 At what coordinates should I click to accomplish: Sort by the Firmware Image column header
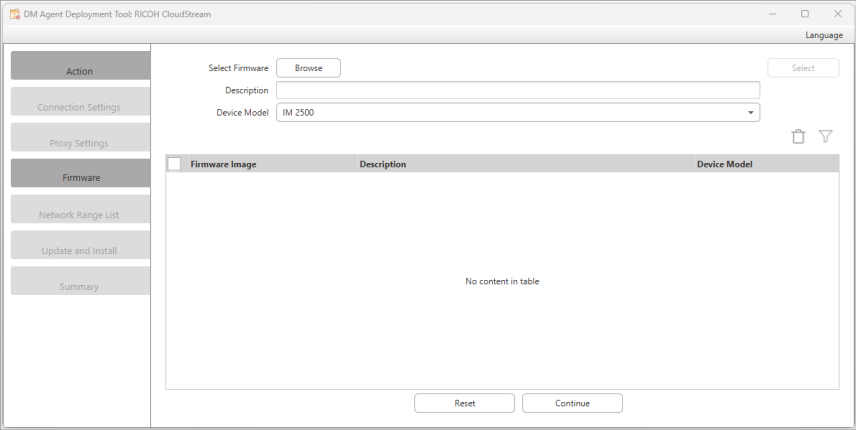pyautogui.click(x=223, y=164)
